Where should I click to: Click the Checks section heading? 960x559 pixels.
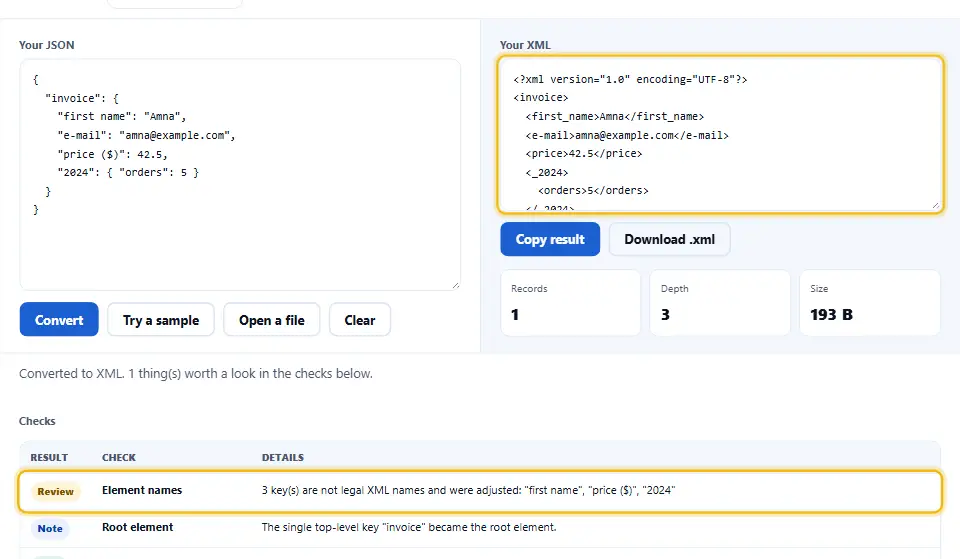click(x=37, y=421)
